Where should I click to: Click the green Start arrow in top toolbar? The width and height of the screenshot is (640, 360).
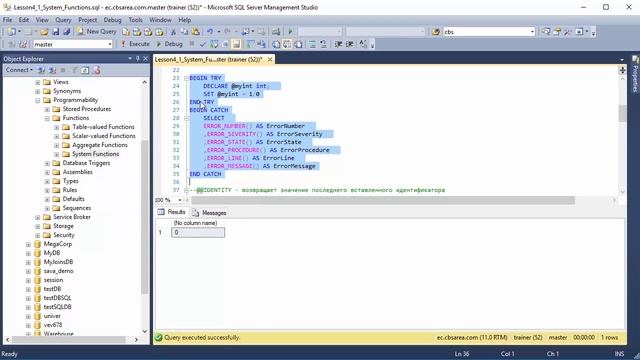[x=290, y=31]
